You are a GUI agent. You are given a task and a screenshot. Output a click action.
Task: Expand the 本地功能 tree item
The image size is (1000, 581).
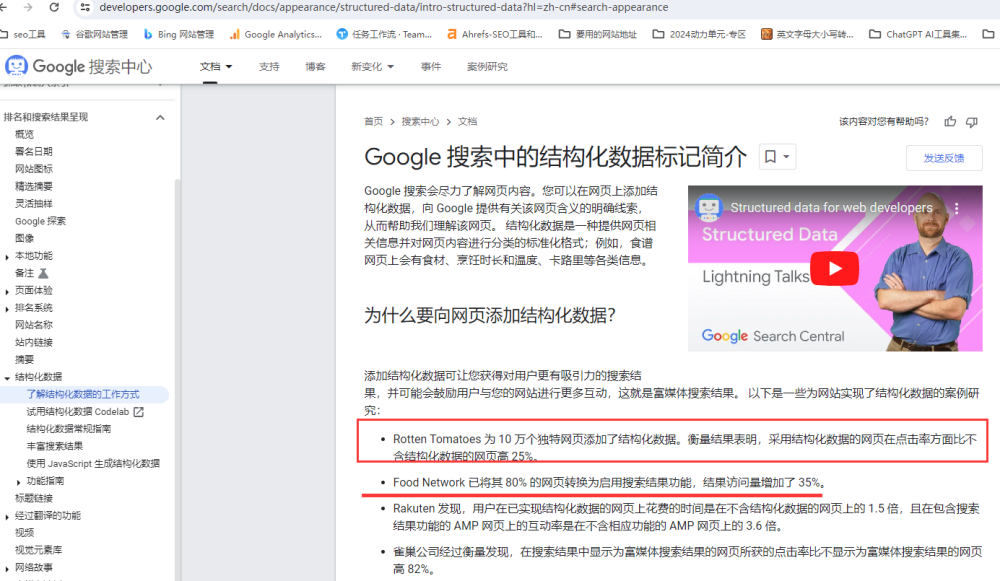[x=7, y=257]
